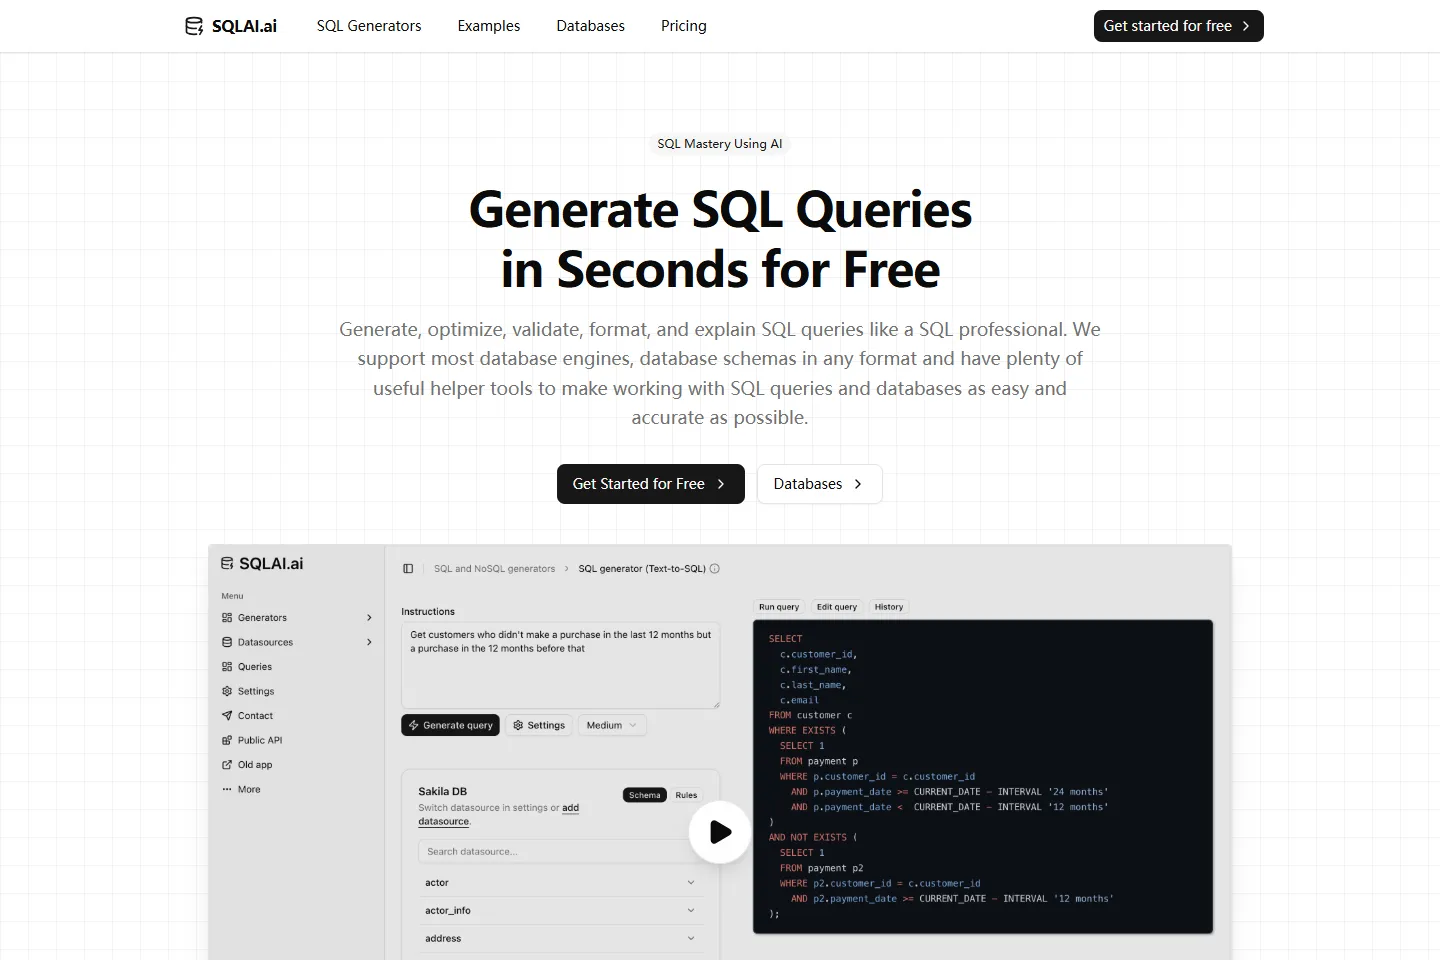1440x960 pixels.
Task: Click the Contact label in sidebar
Action: click(255, 716)
